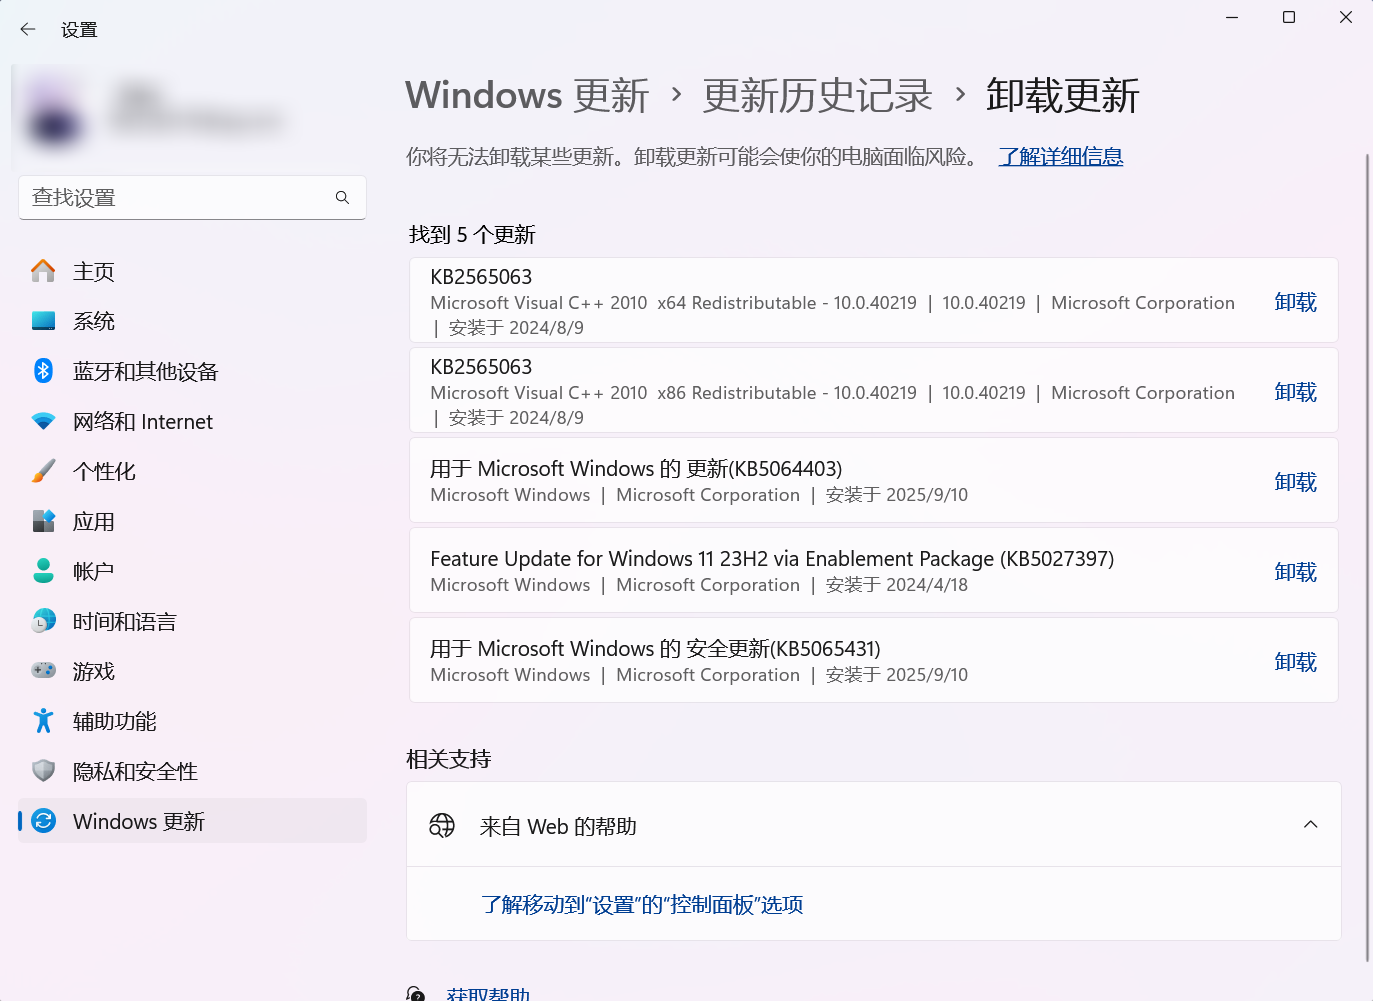Screen dimensions: 1373x1001
Task: Collapse 来自 Web 的帮助 section
Action: [1310, 825]
